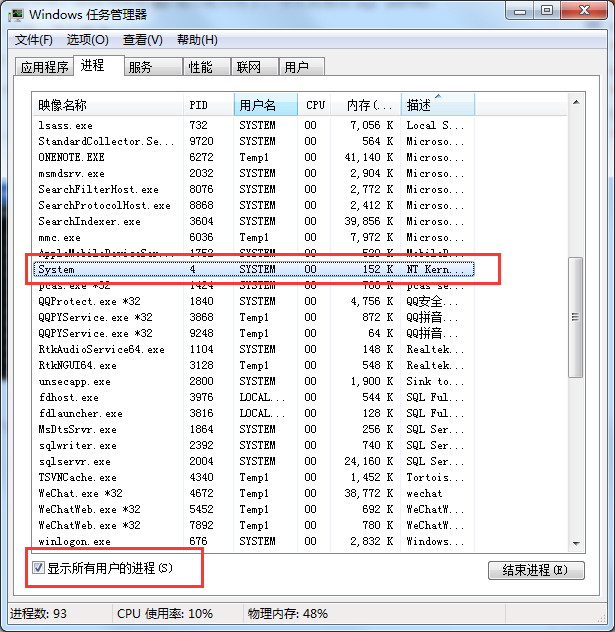Select the StandardCollector.Se... process row

click(254, 141)
